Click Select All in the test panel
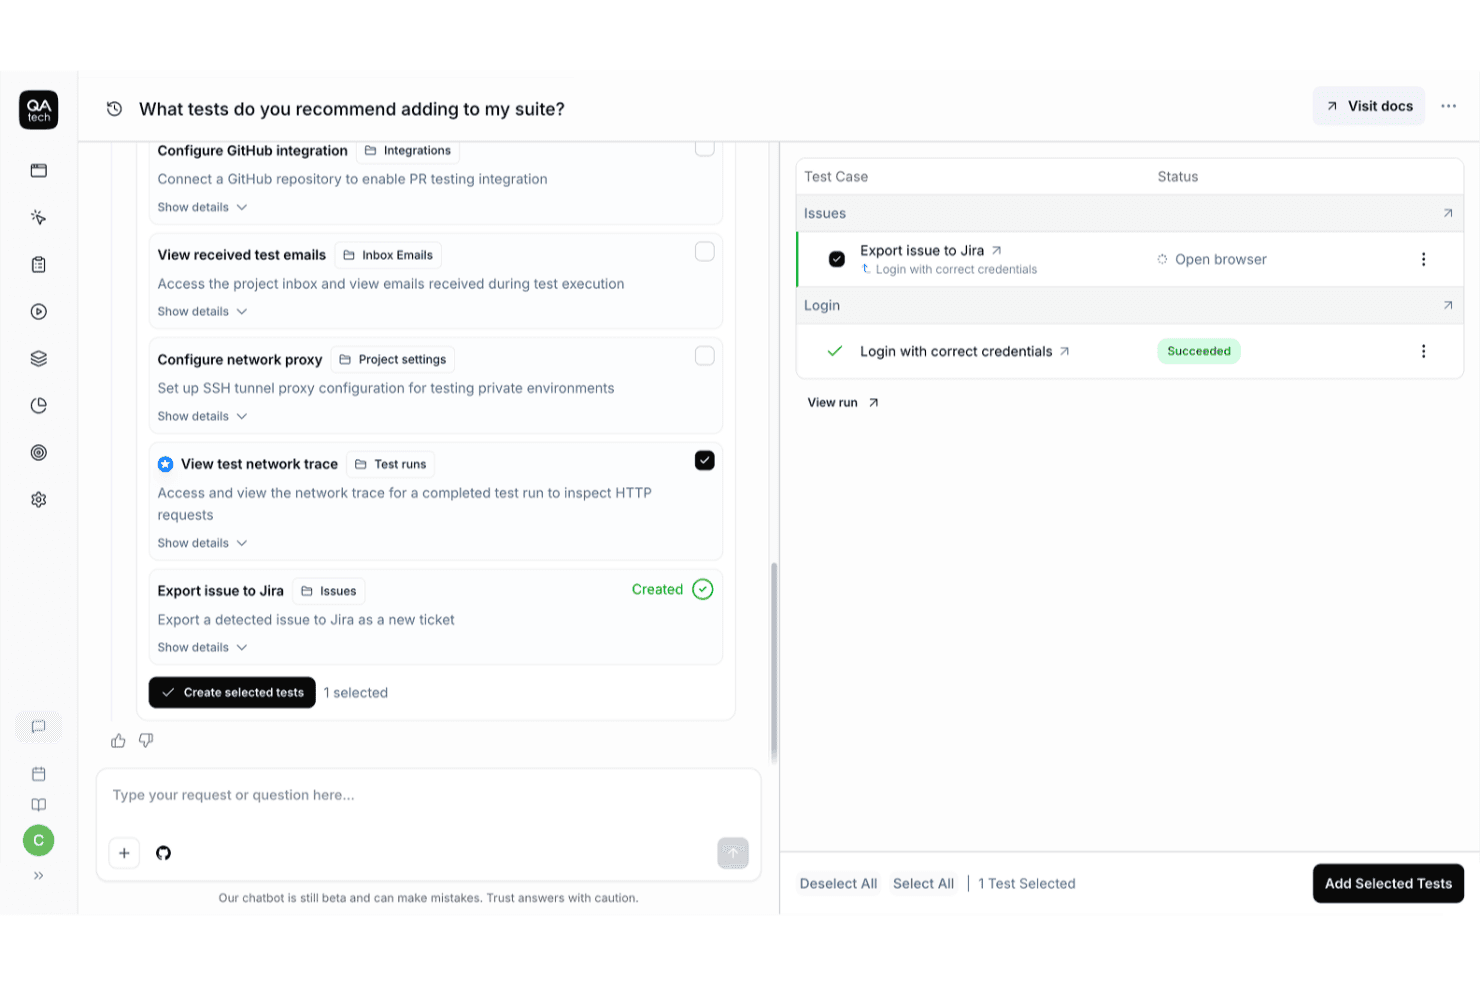 [x=923, y=884]
